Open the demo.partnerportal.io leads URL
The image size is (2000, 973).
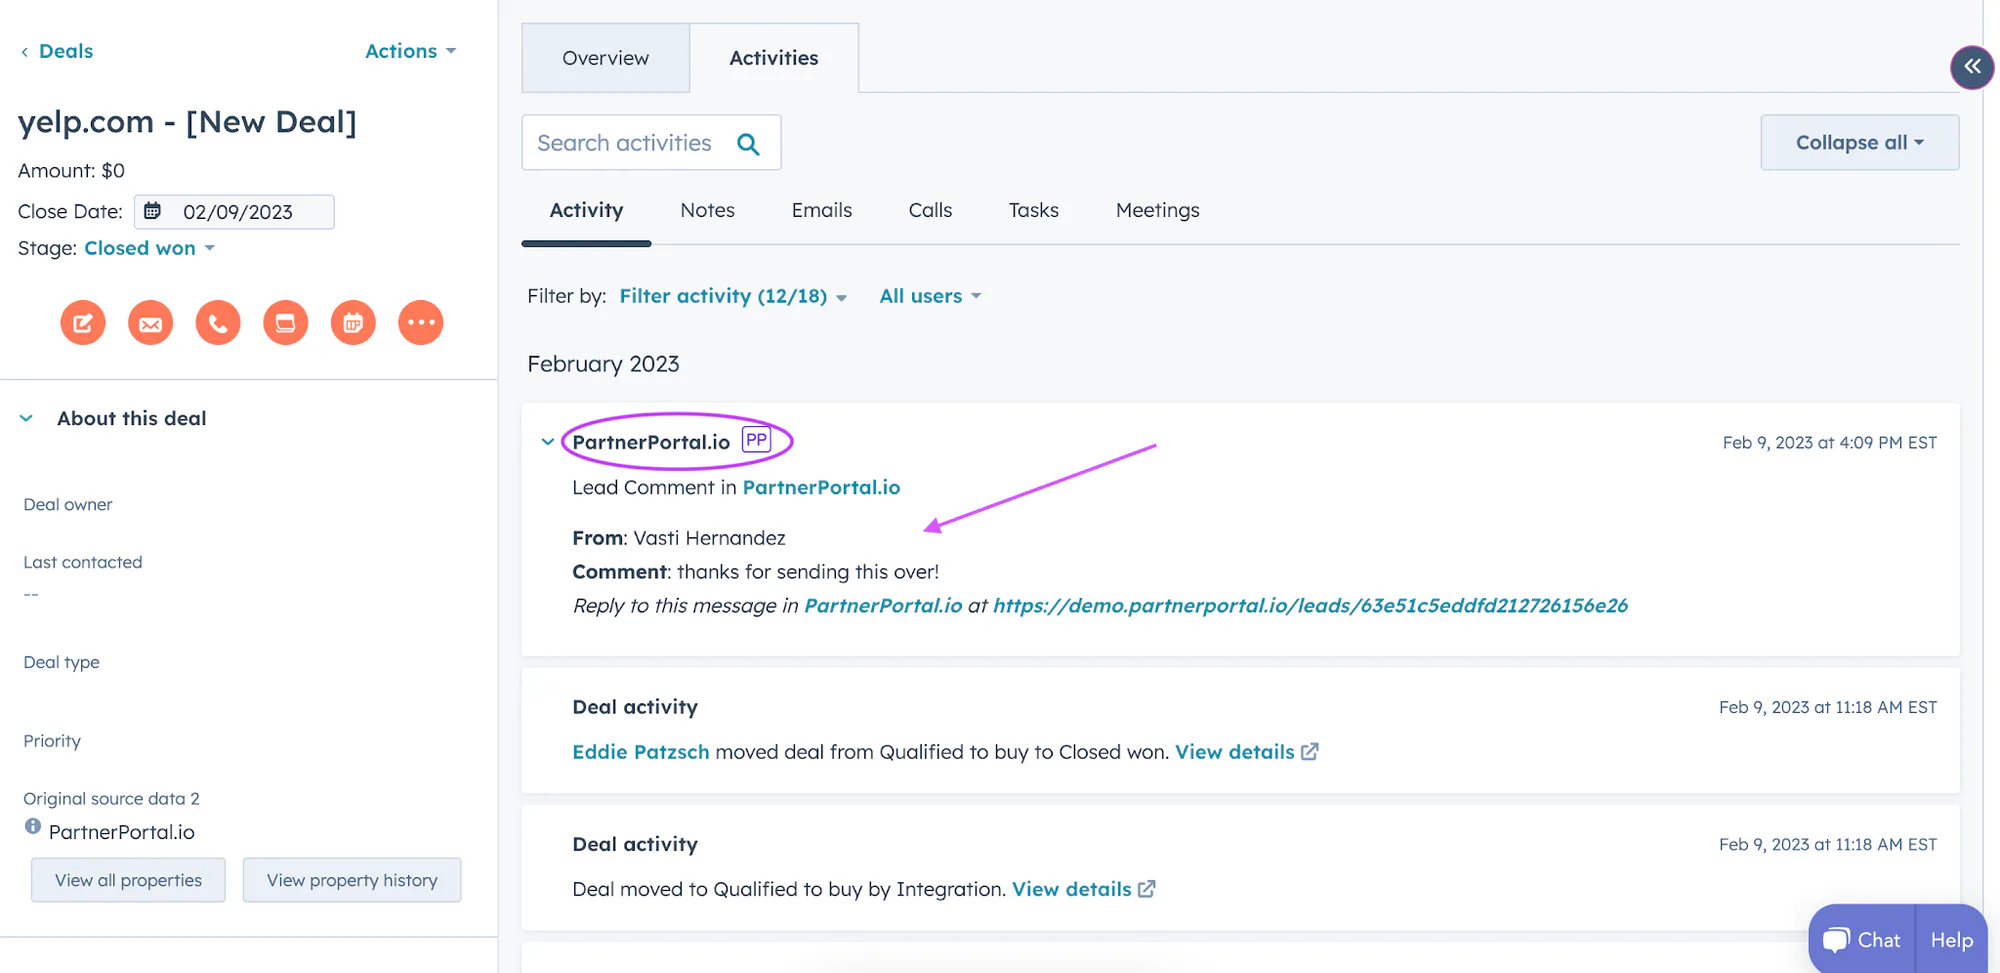[1310, 605]
